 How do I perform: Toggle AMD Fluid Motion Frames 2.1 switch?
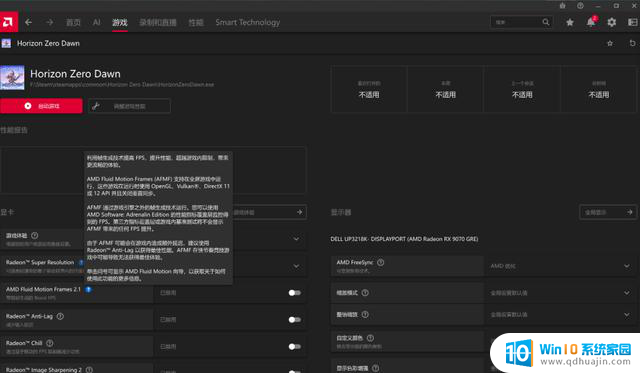pyautogui.click(x=294, y=293)
